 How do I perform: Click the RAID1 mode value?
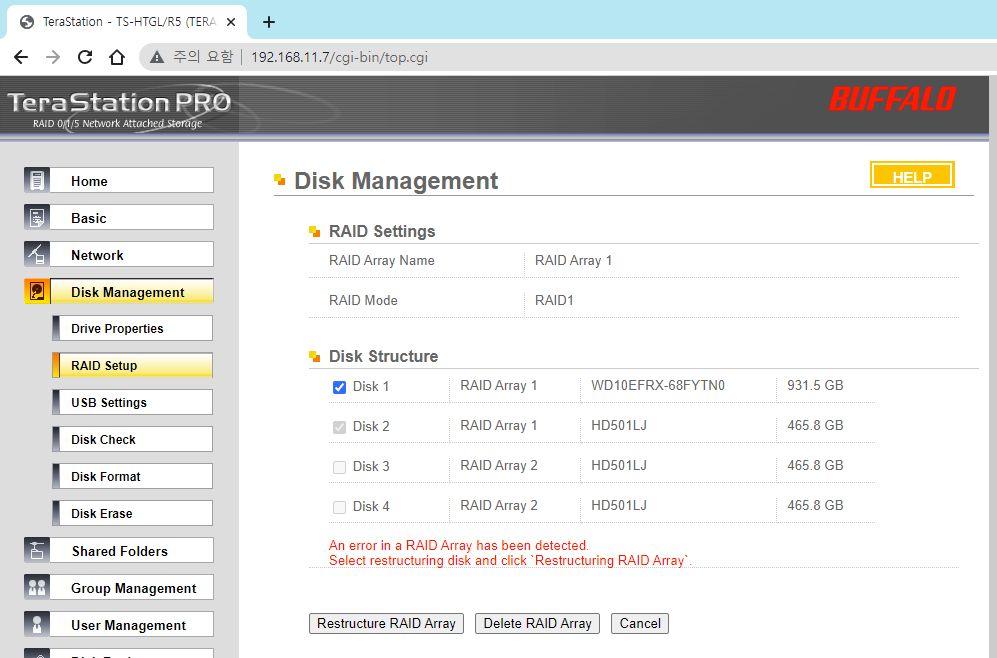[x=554, y=300]
